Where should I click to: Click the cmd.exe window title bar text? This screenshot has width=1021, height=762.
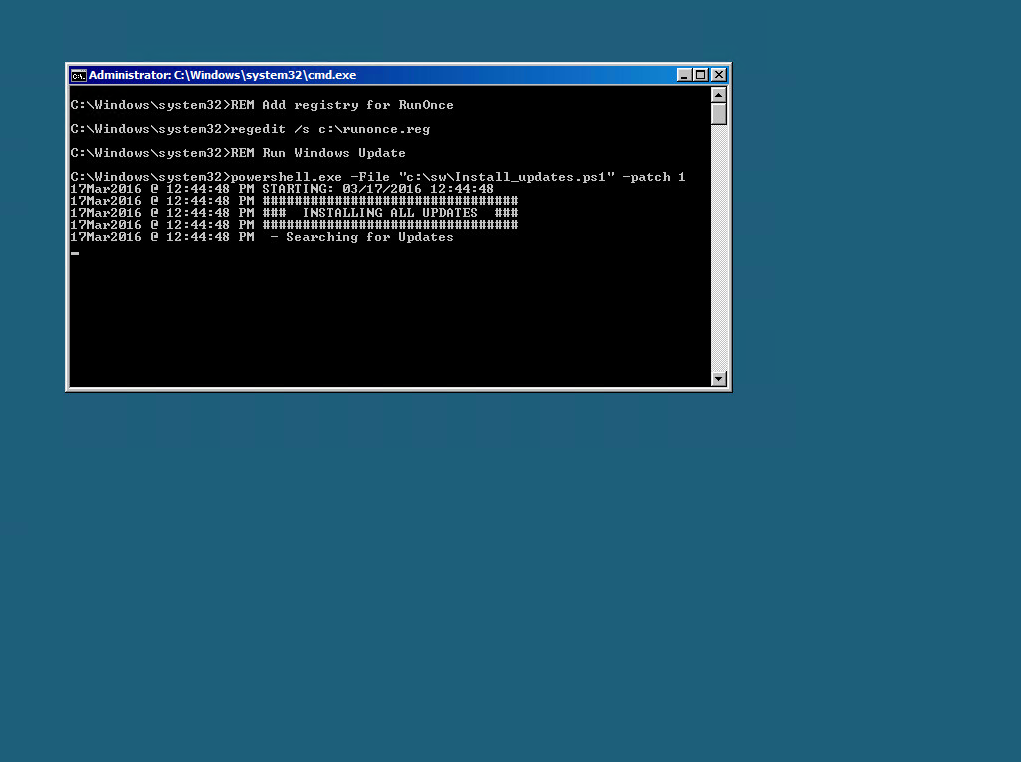pyautogui.click(x=222, y=75)
